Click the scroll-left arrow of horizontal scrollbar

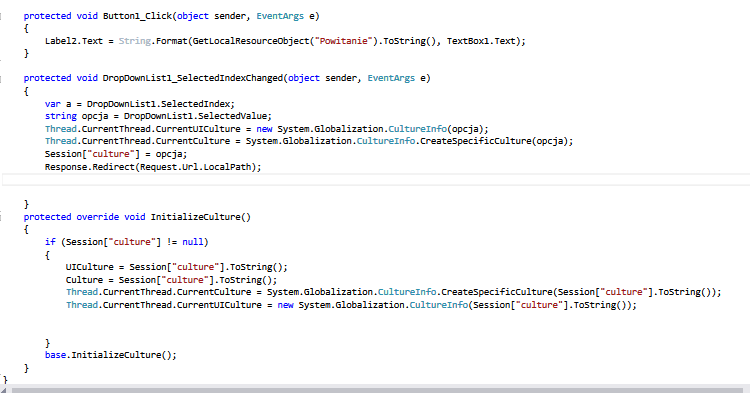(4, 390)
